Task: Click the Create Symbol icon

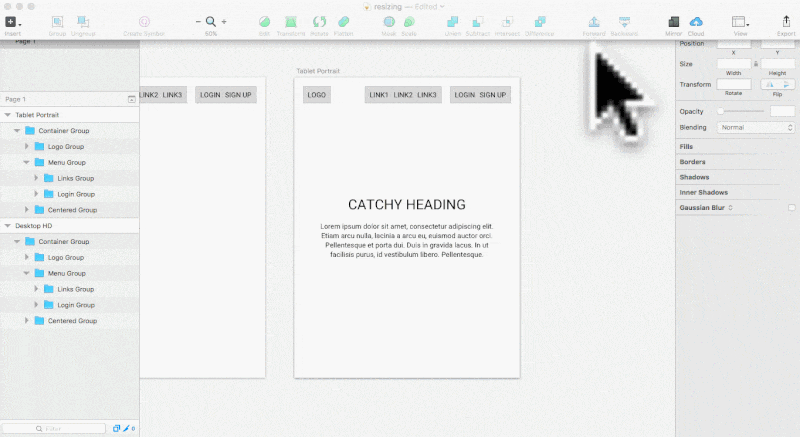Action: tap(144, 22)
